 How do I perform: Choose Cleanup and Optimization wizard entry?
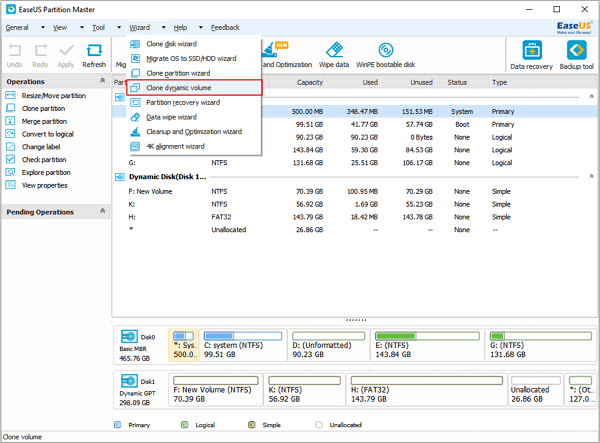pos(194,132)
